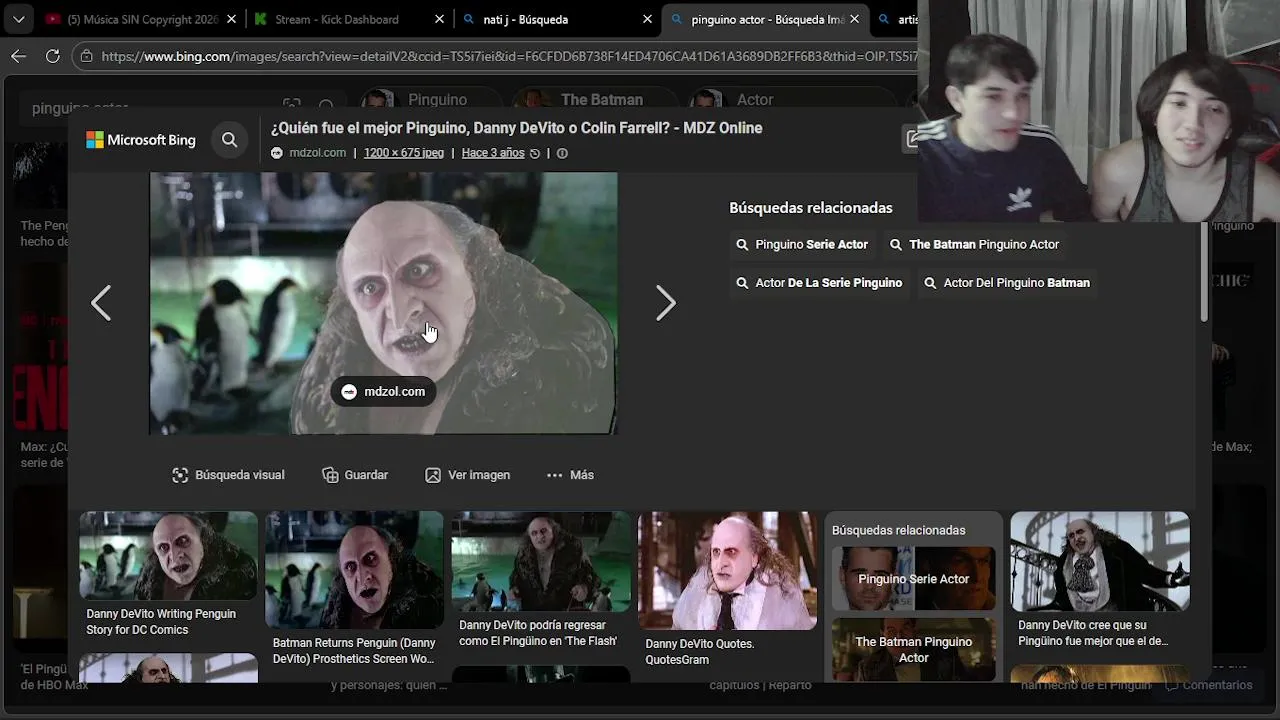Show the next image with the right arrow
Viewport: 1280px width, 720px height.
point(666,303)
